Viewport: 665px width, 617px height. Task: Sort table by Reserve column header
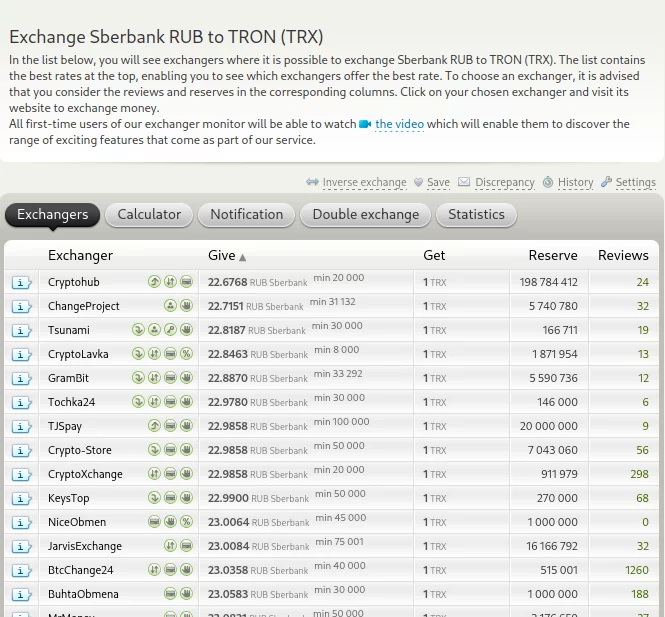(x=552, y=256)
